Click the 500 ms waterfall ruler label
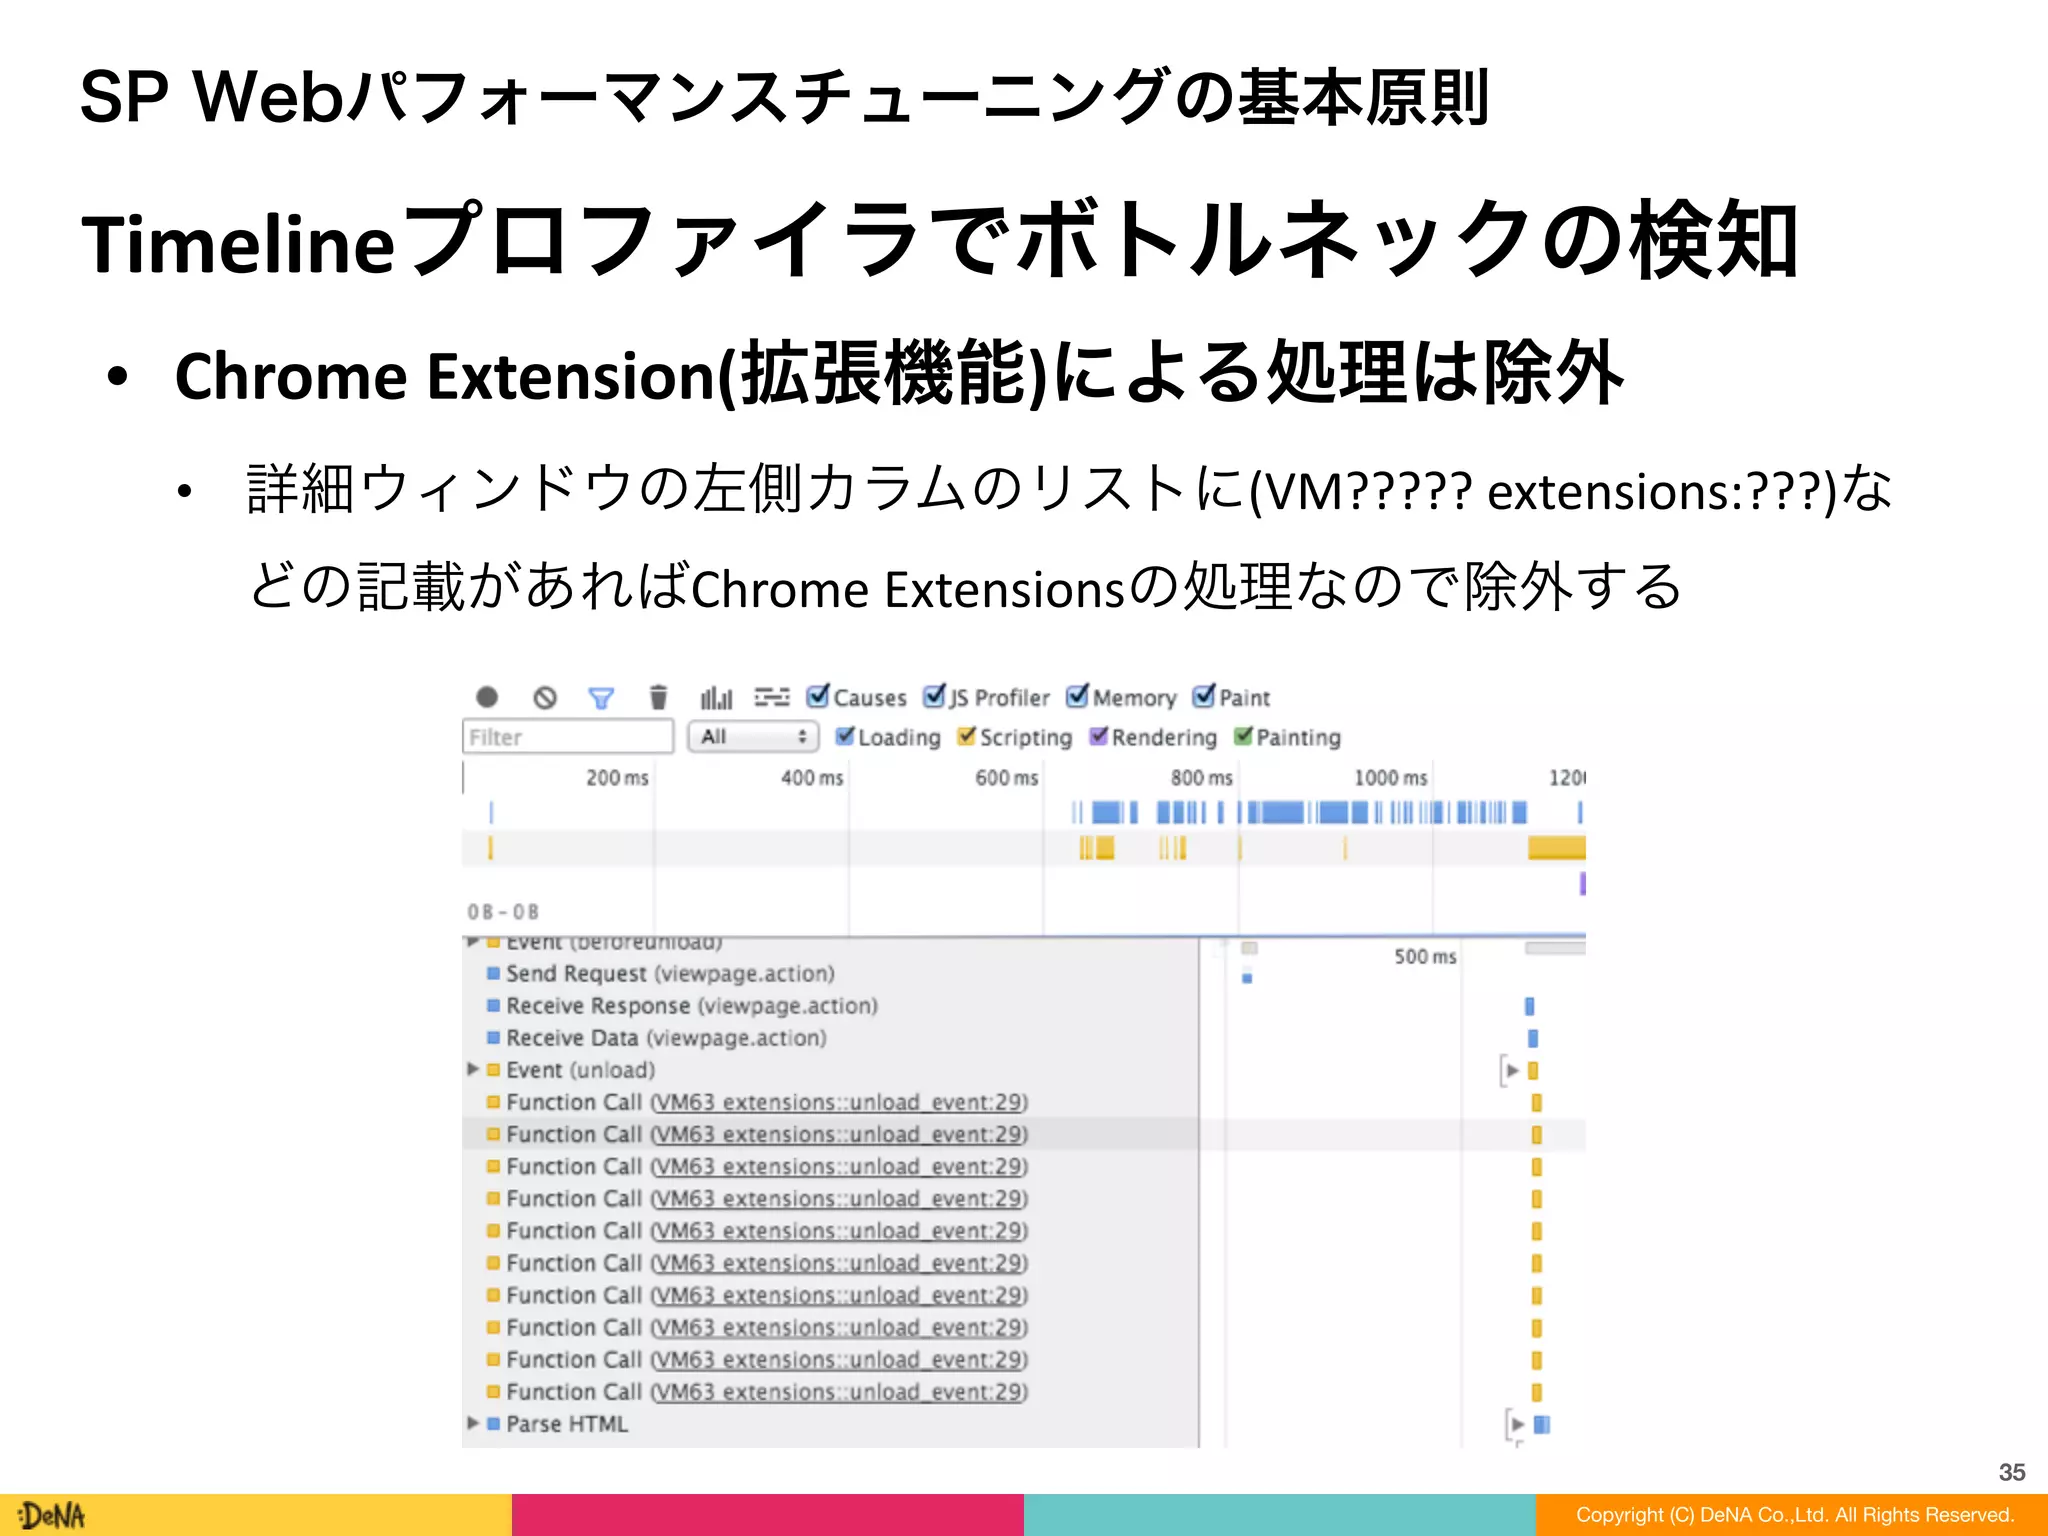Screen dimensions: 2048x1536 pyautogui.click(x=1425, y=956)
